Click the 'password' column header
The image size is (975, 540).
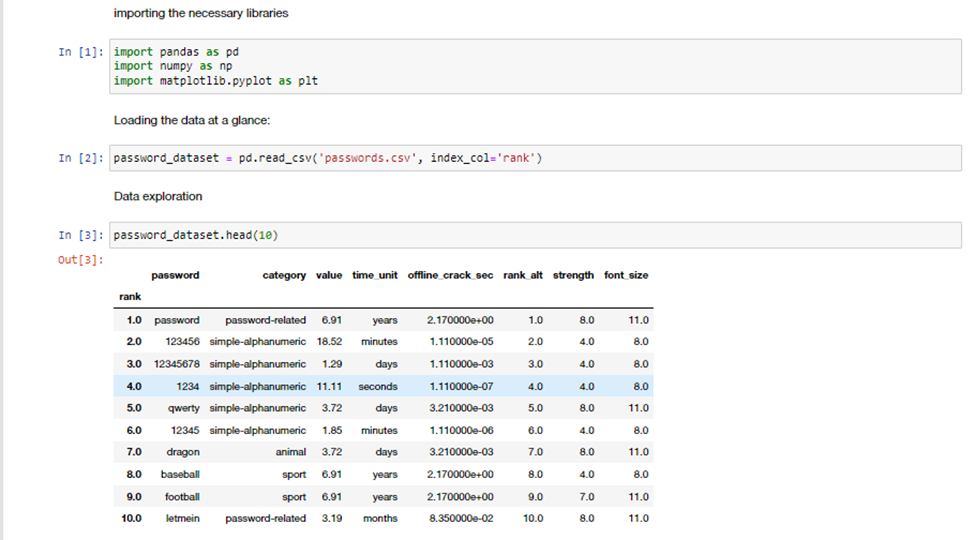(175, 275)
